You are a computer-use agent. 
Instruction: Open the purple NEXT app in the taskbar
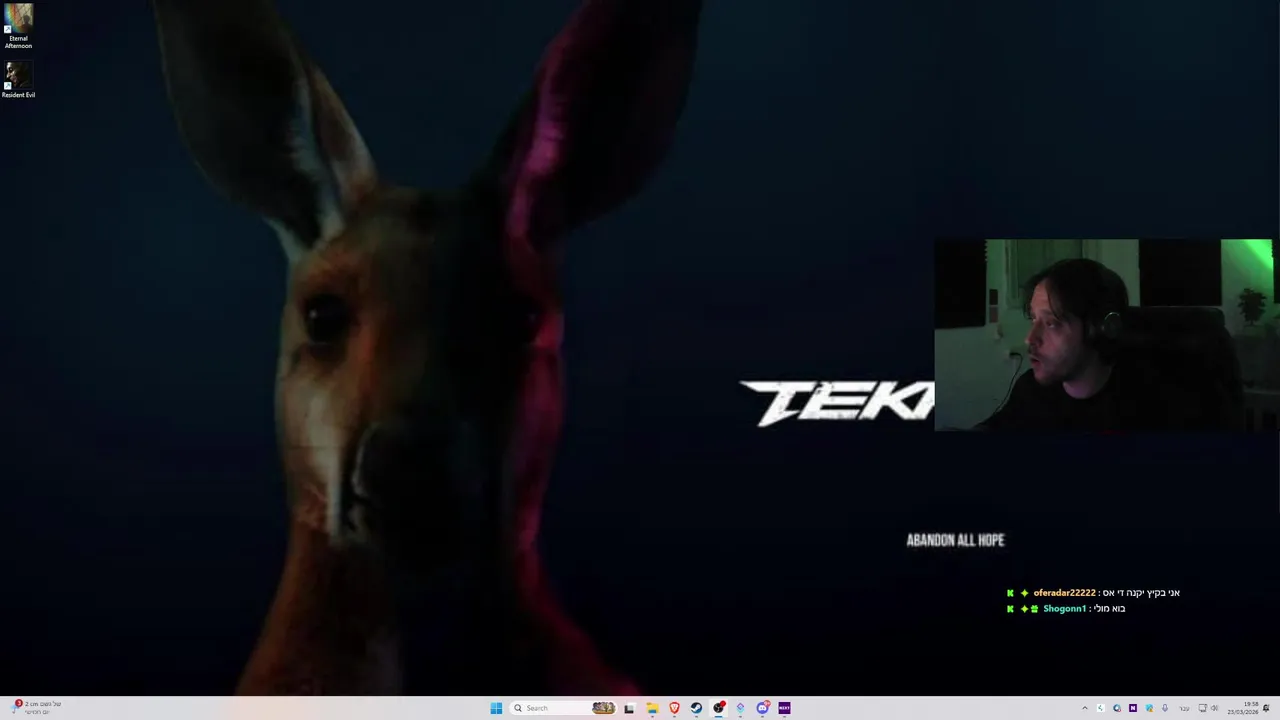tap(784, 708)
